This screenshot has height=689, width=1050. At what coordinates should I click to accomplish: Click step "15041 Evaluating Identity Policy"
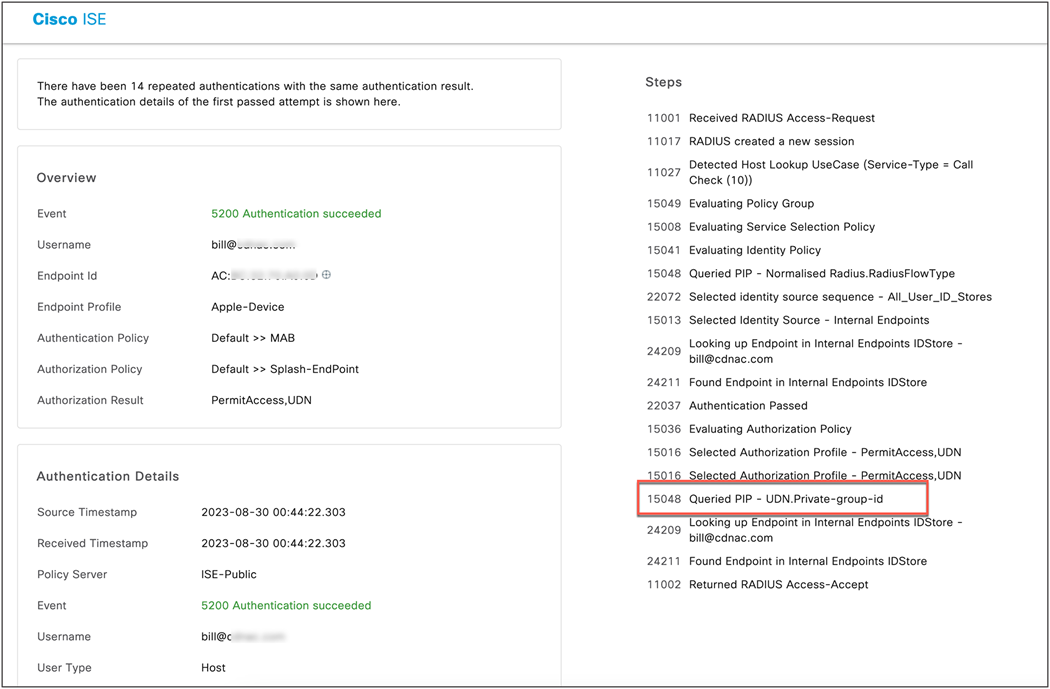(x=734, y=250)
